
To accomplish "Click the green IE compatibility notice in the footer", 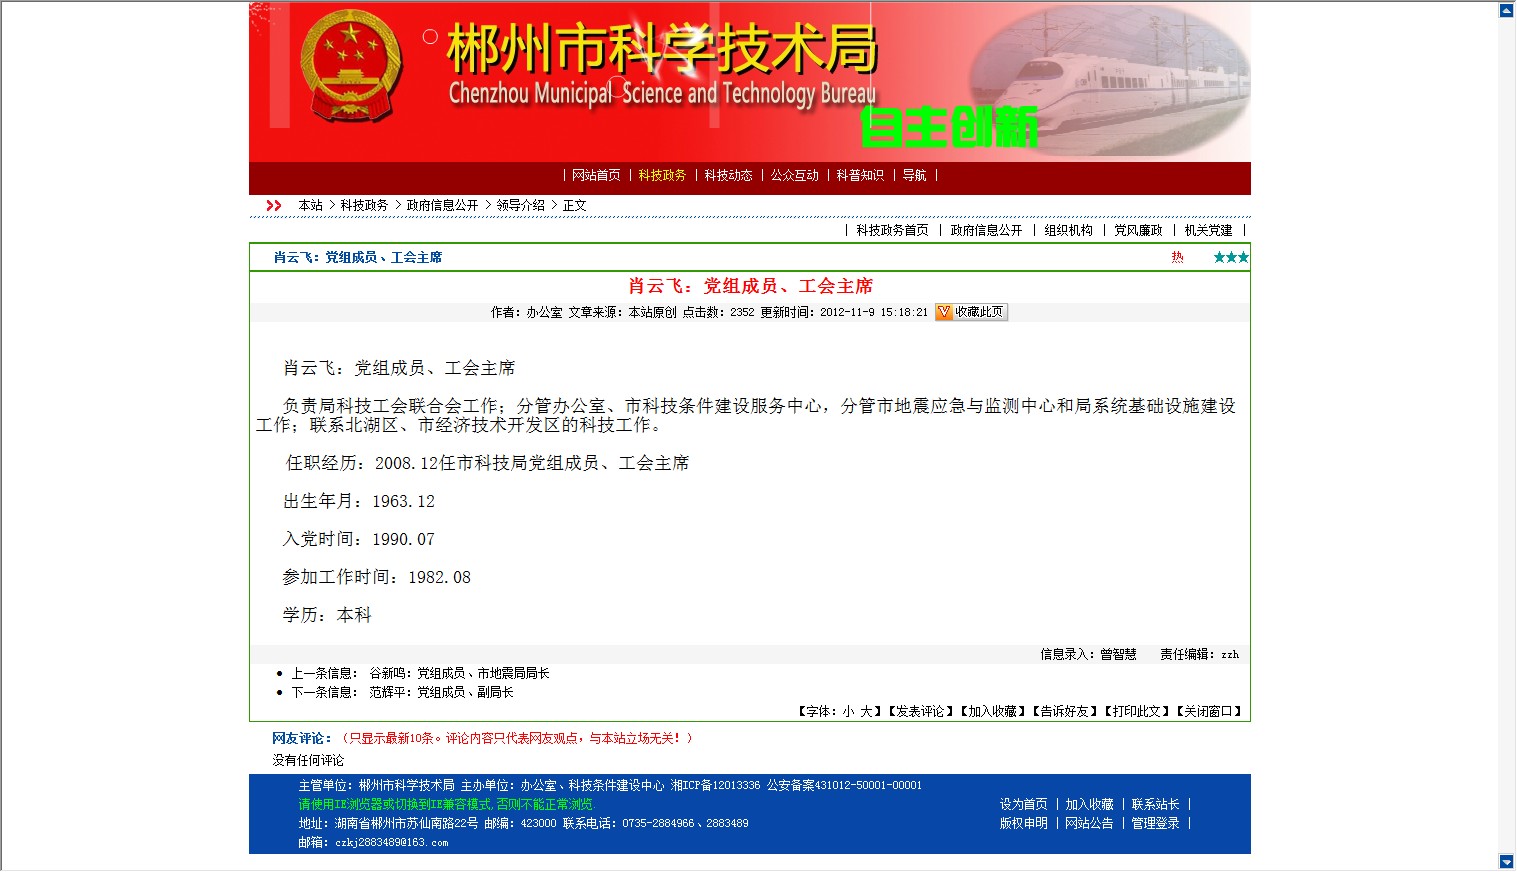I will pos(445,804).
